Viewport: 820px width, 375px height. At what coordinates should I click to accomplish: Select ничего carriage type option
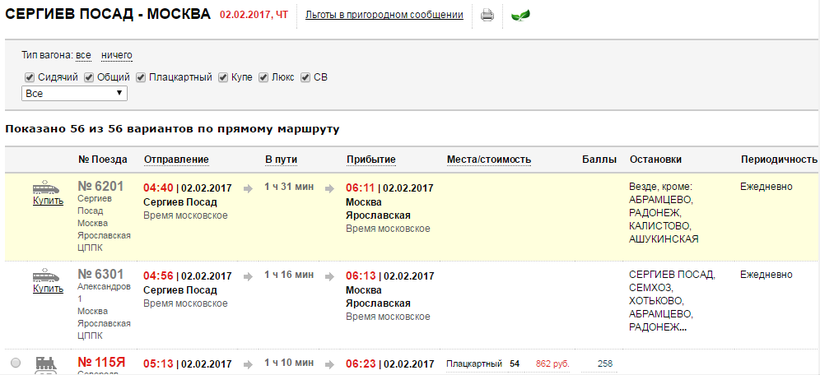117,55
